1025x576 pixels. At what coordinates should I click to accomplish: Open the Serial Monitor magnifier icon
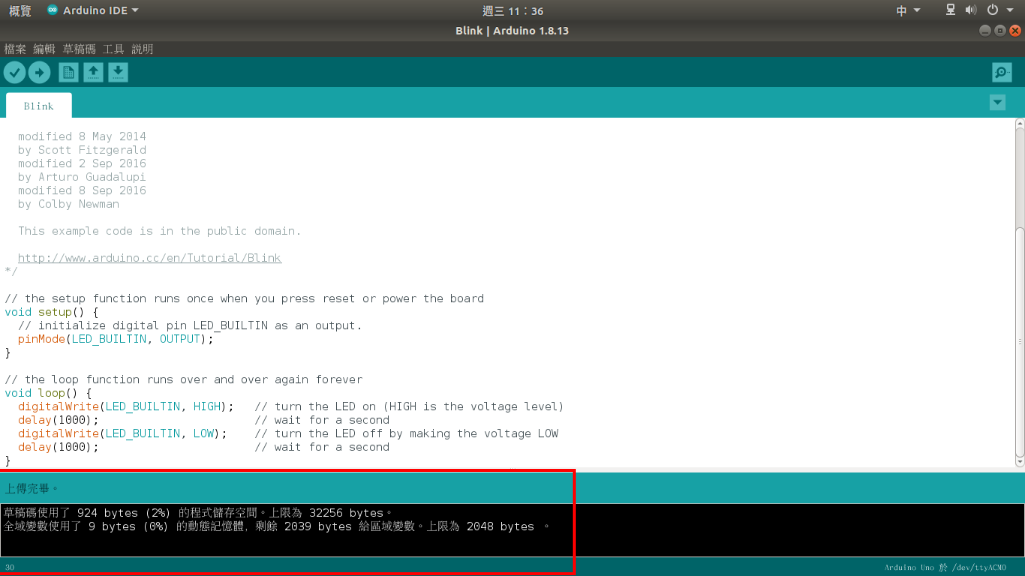point(1001,73)
